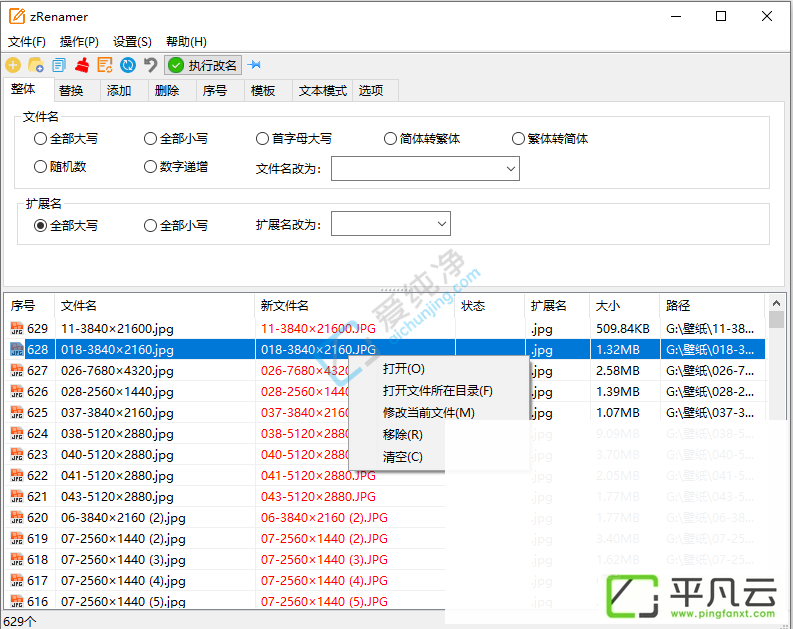Expand the 扩展名改为 dropdown arrow
This screenshot has width=793, height=629.
(x=442, y=223)
